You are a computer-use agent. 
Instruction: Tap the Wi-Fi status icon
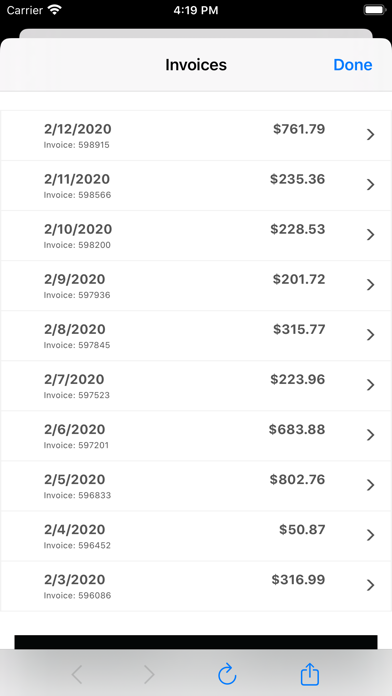point(55,10)
